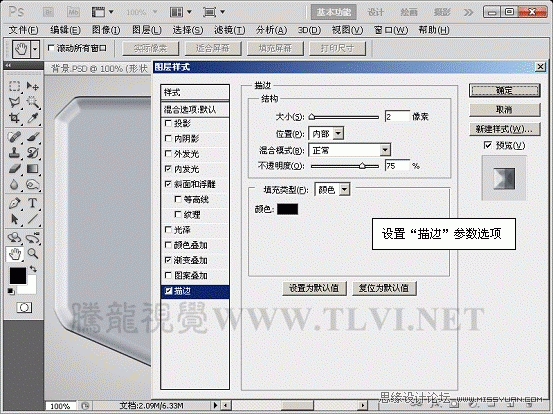Enable Color Overlay (颜色叠加) style
This screenshot has width=553, height=414.
pos(168,245)
